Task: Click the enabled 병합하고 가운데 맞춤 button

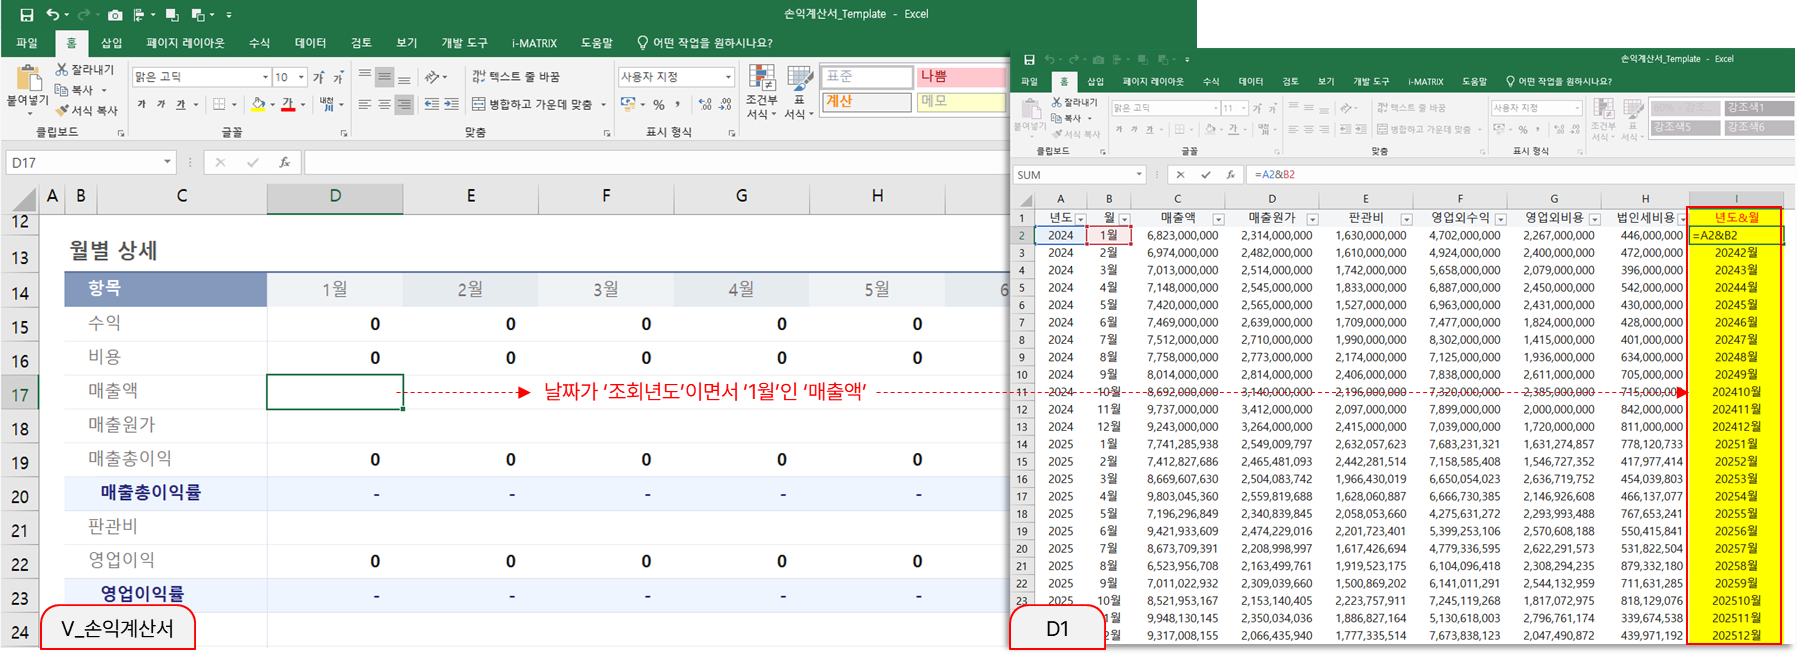Action: (532, 104)
